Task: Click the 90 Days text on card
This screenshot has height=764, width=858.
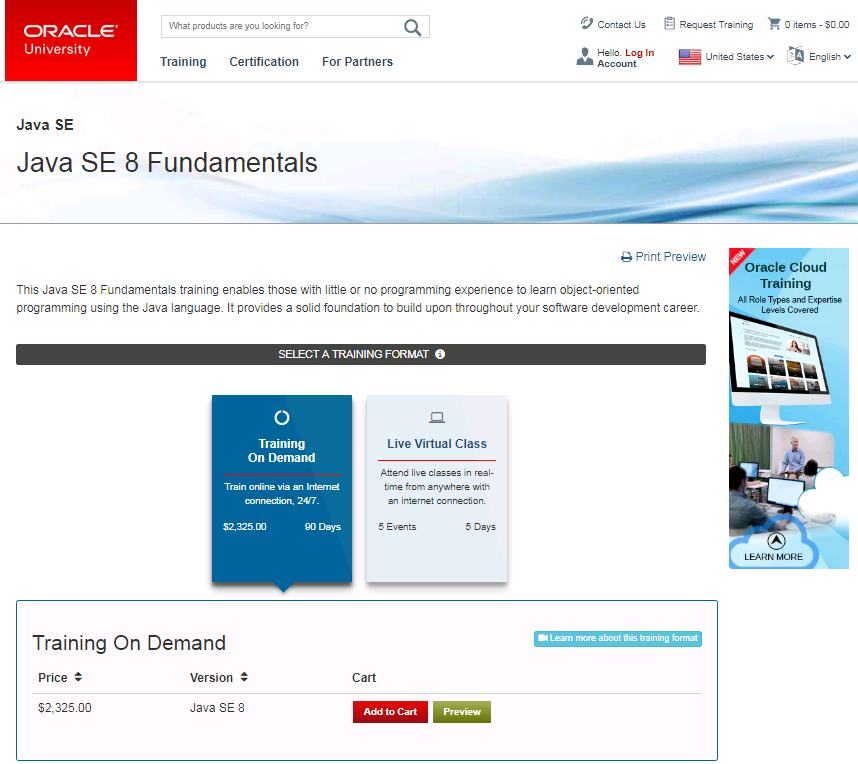Action: pyautogui.click(x=322, y=526)
